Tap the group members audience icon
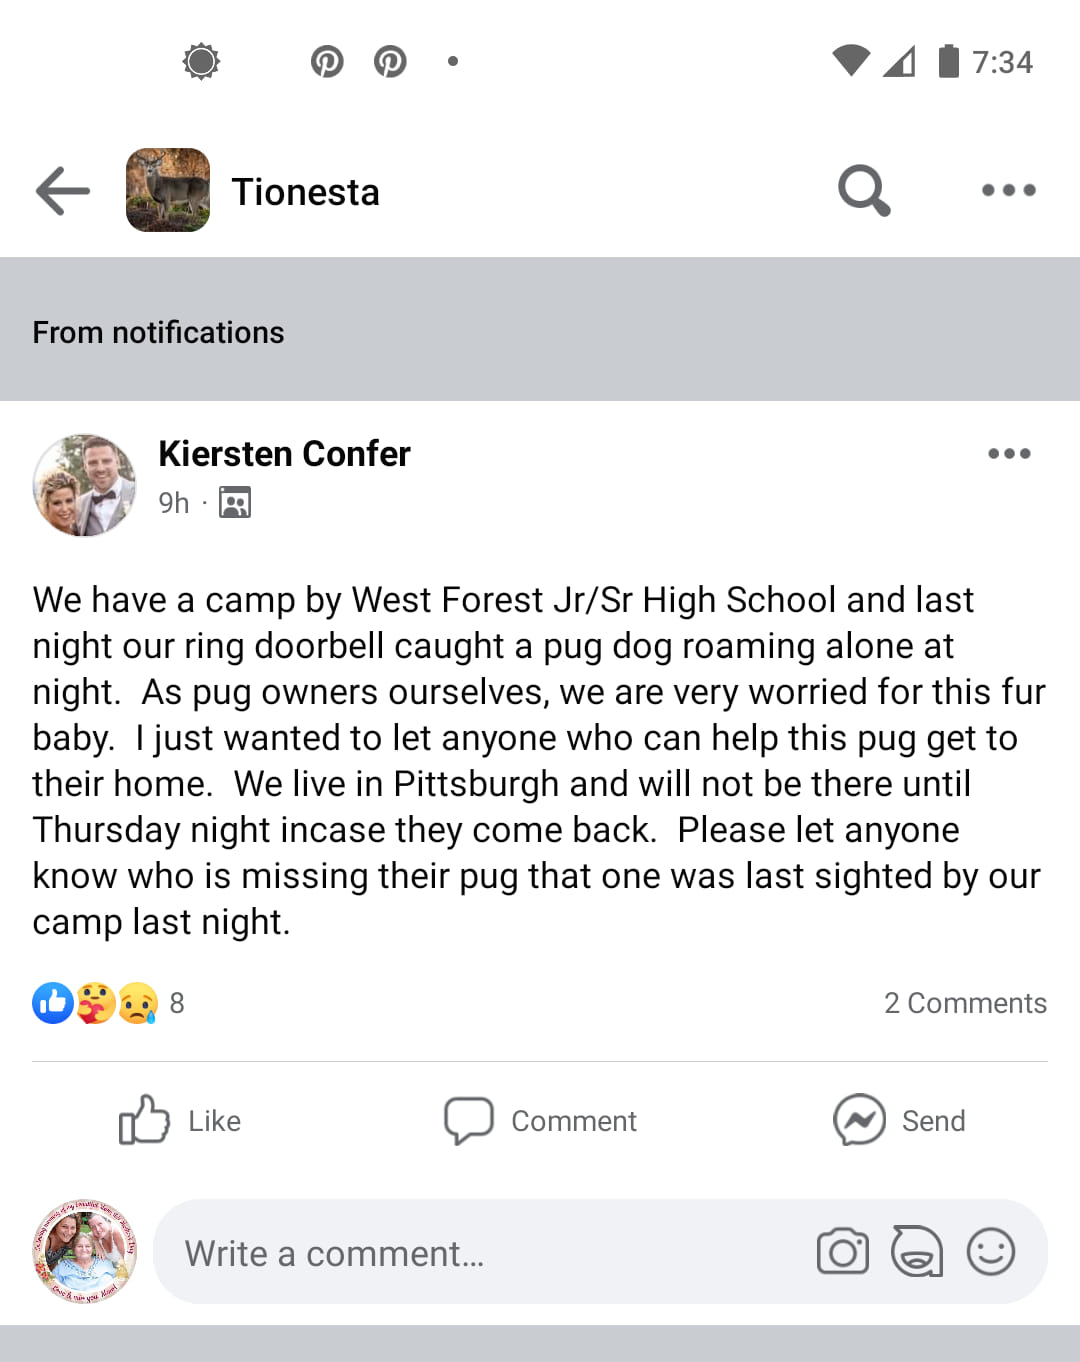Image resolution: width=1080 pixels, height=1362 pixels. pos(235,502)
